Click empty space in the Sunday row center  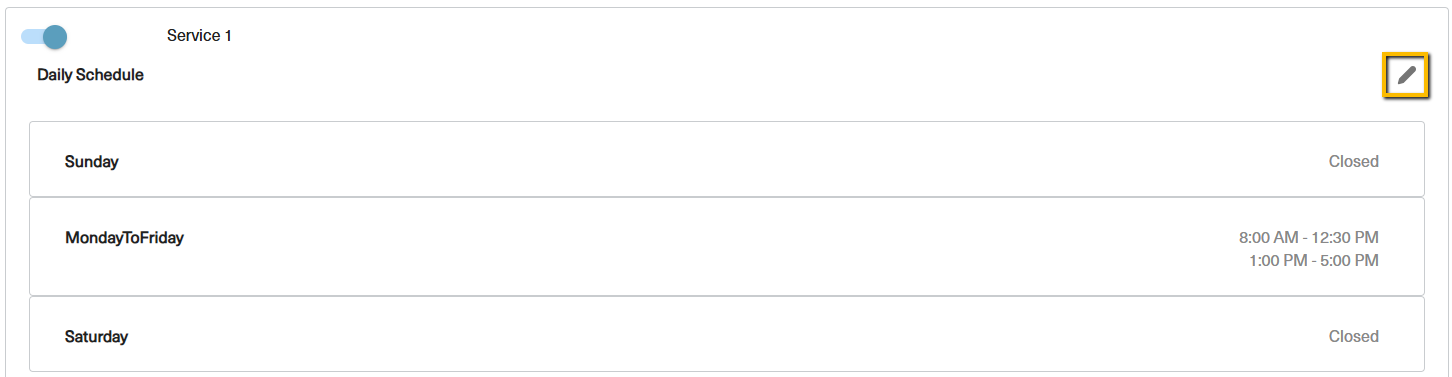(x=727, y=160)
